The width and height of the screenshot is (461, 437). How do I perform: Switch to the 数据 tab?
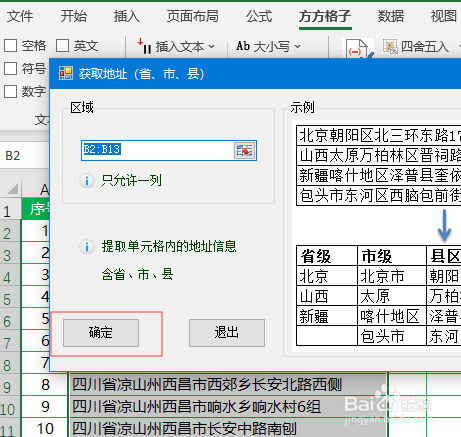click(391, 16)
